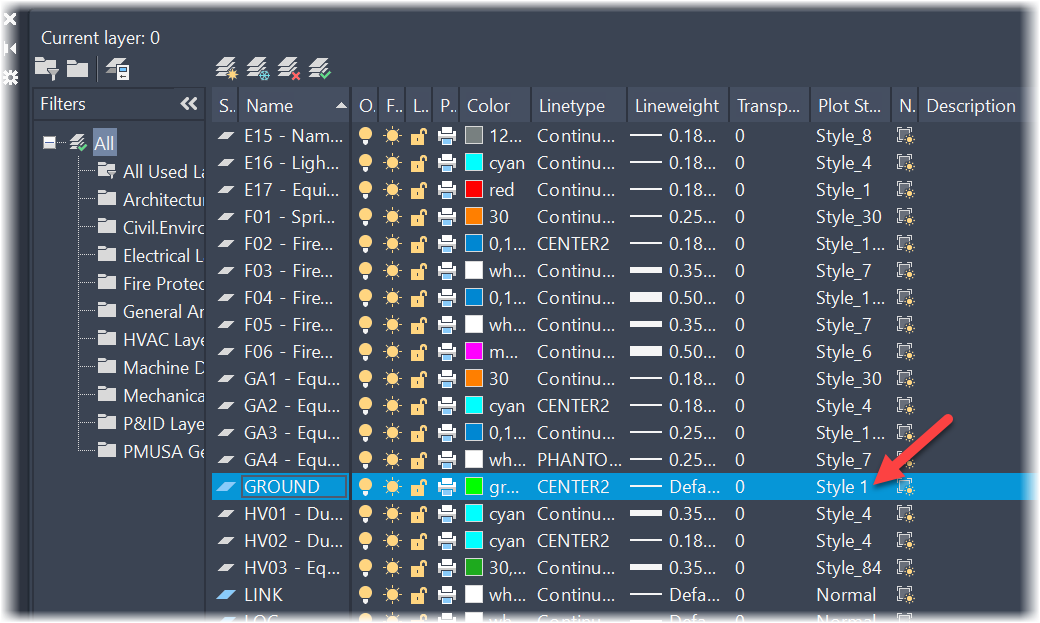Toggle freeze sun icon for layer E16
The image size is (1040, 623).
(393, 163)
